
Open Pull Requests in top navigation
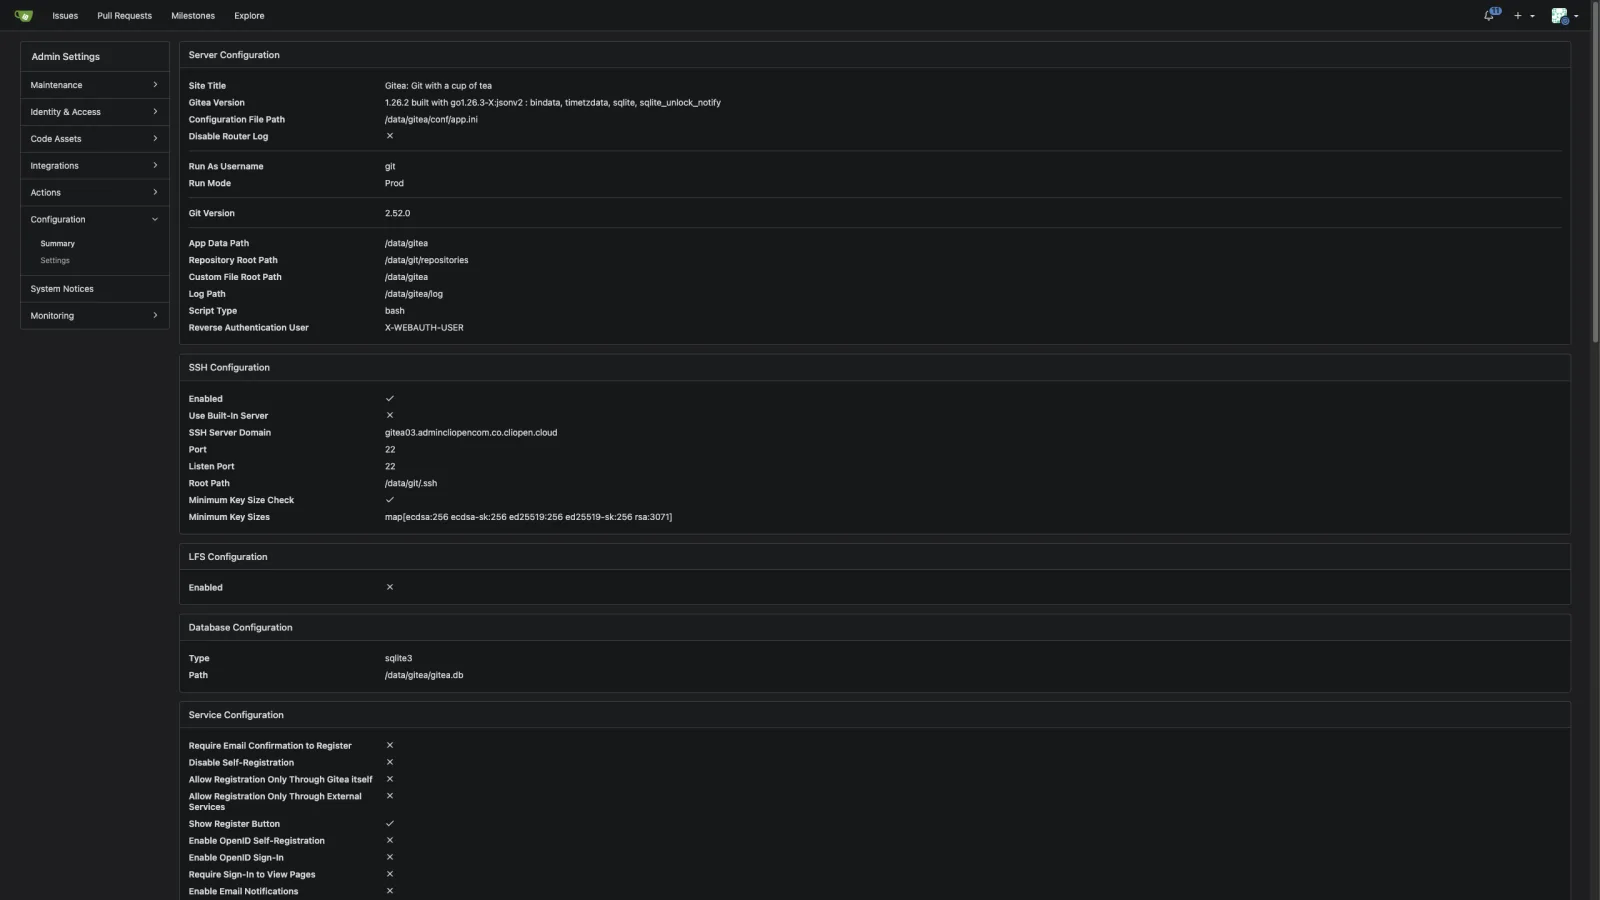click(x=125, y=16)
